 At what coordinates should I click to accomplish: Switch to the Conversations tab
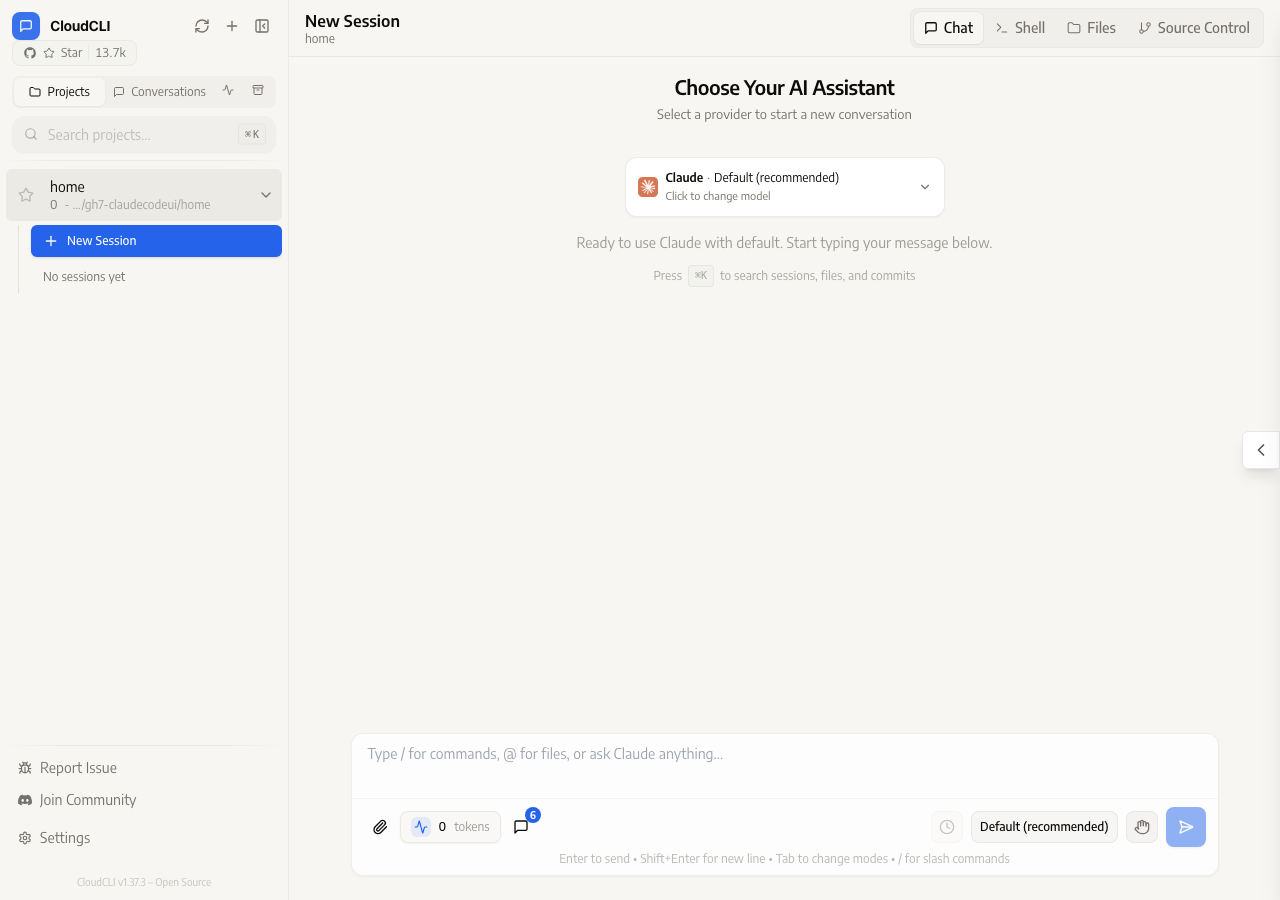pyautogui.click(x=159, y=91)
